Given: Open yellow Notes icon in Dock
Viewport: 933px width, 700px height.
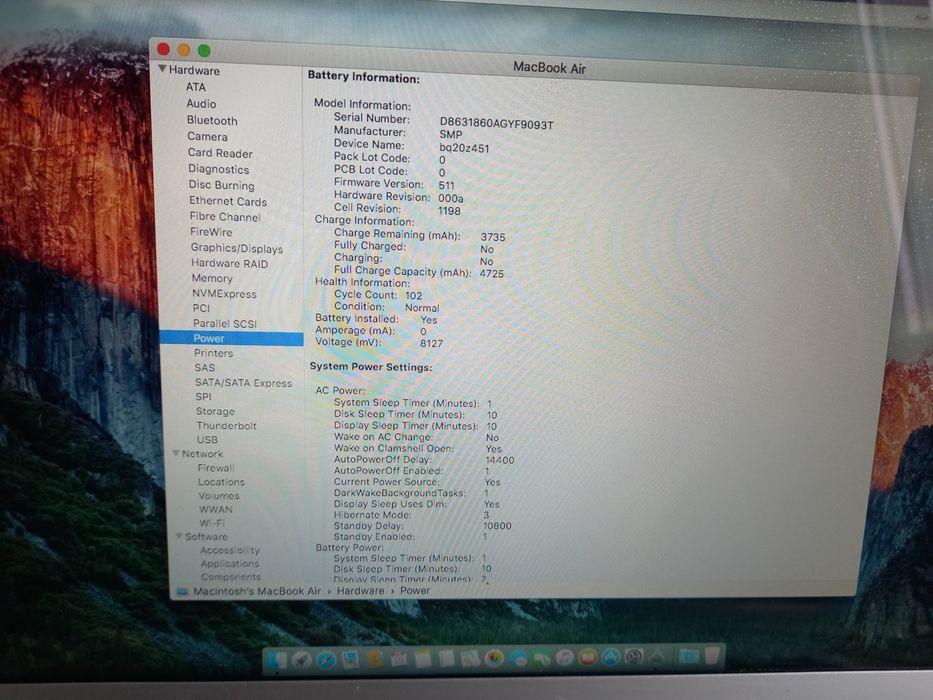Looking at the screenshot, I should coord(422,658).
